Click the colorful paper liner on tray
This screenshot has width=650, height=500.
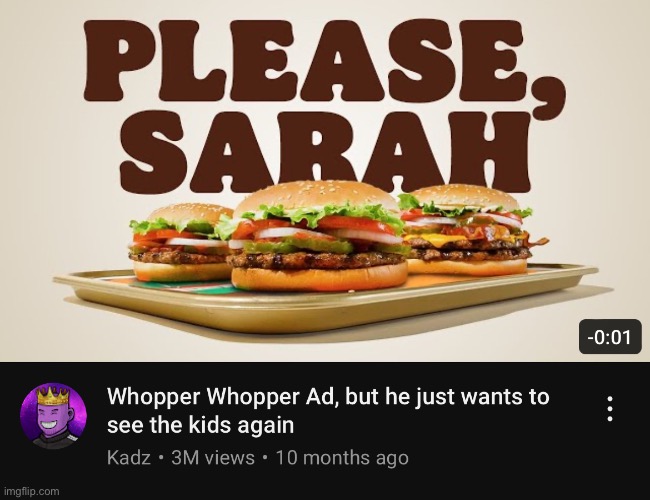click(182, 286)
